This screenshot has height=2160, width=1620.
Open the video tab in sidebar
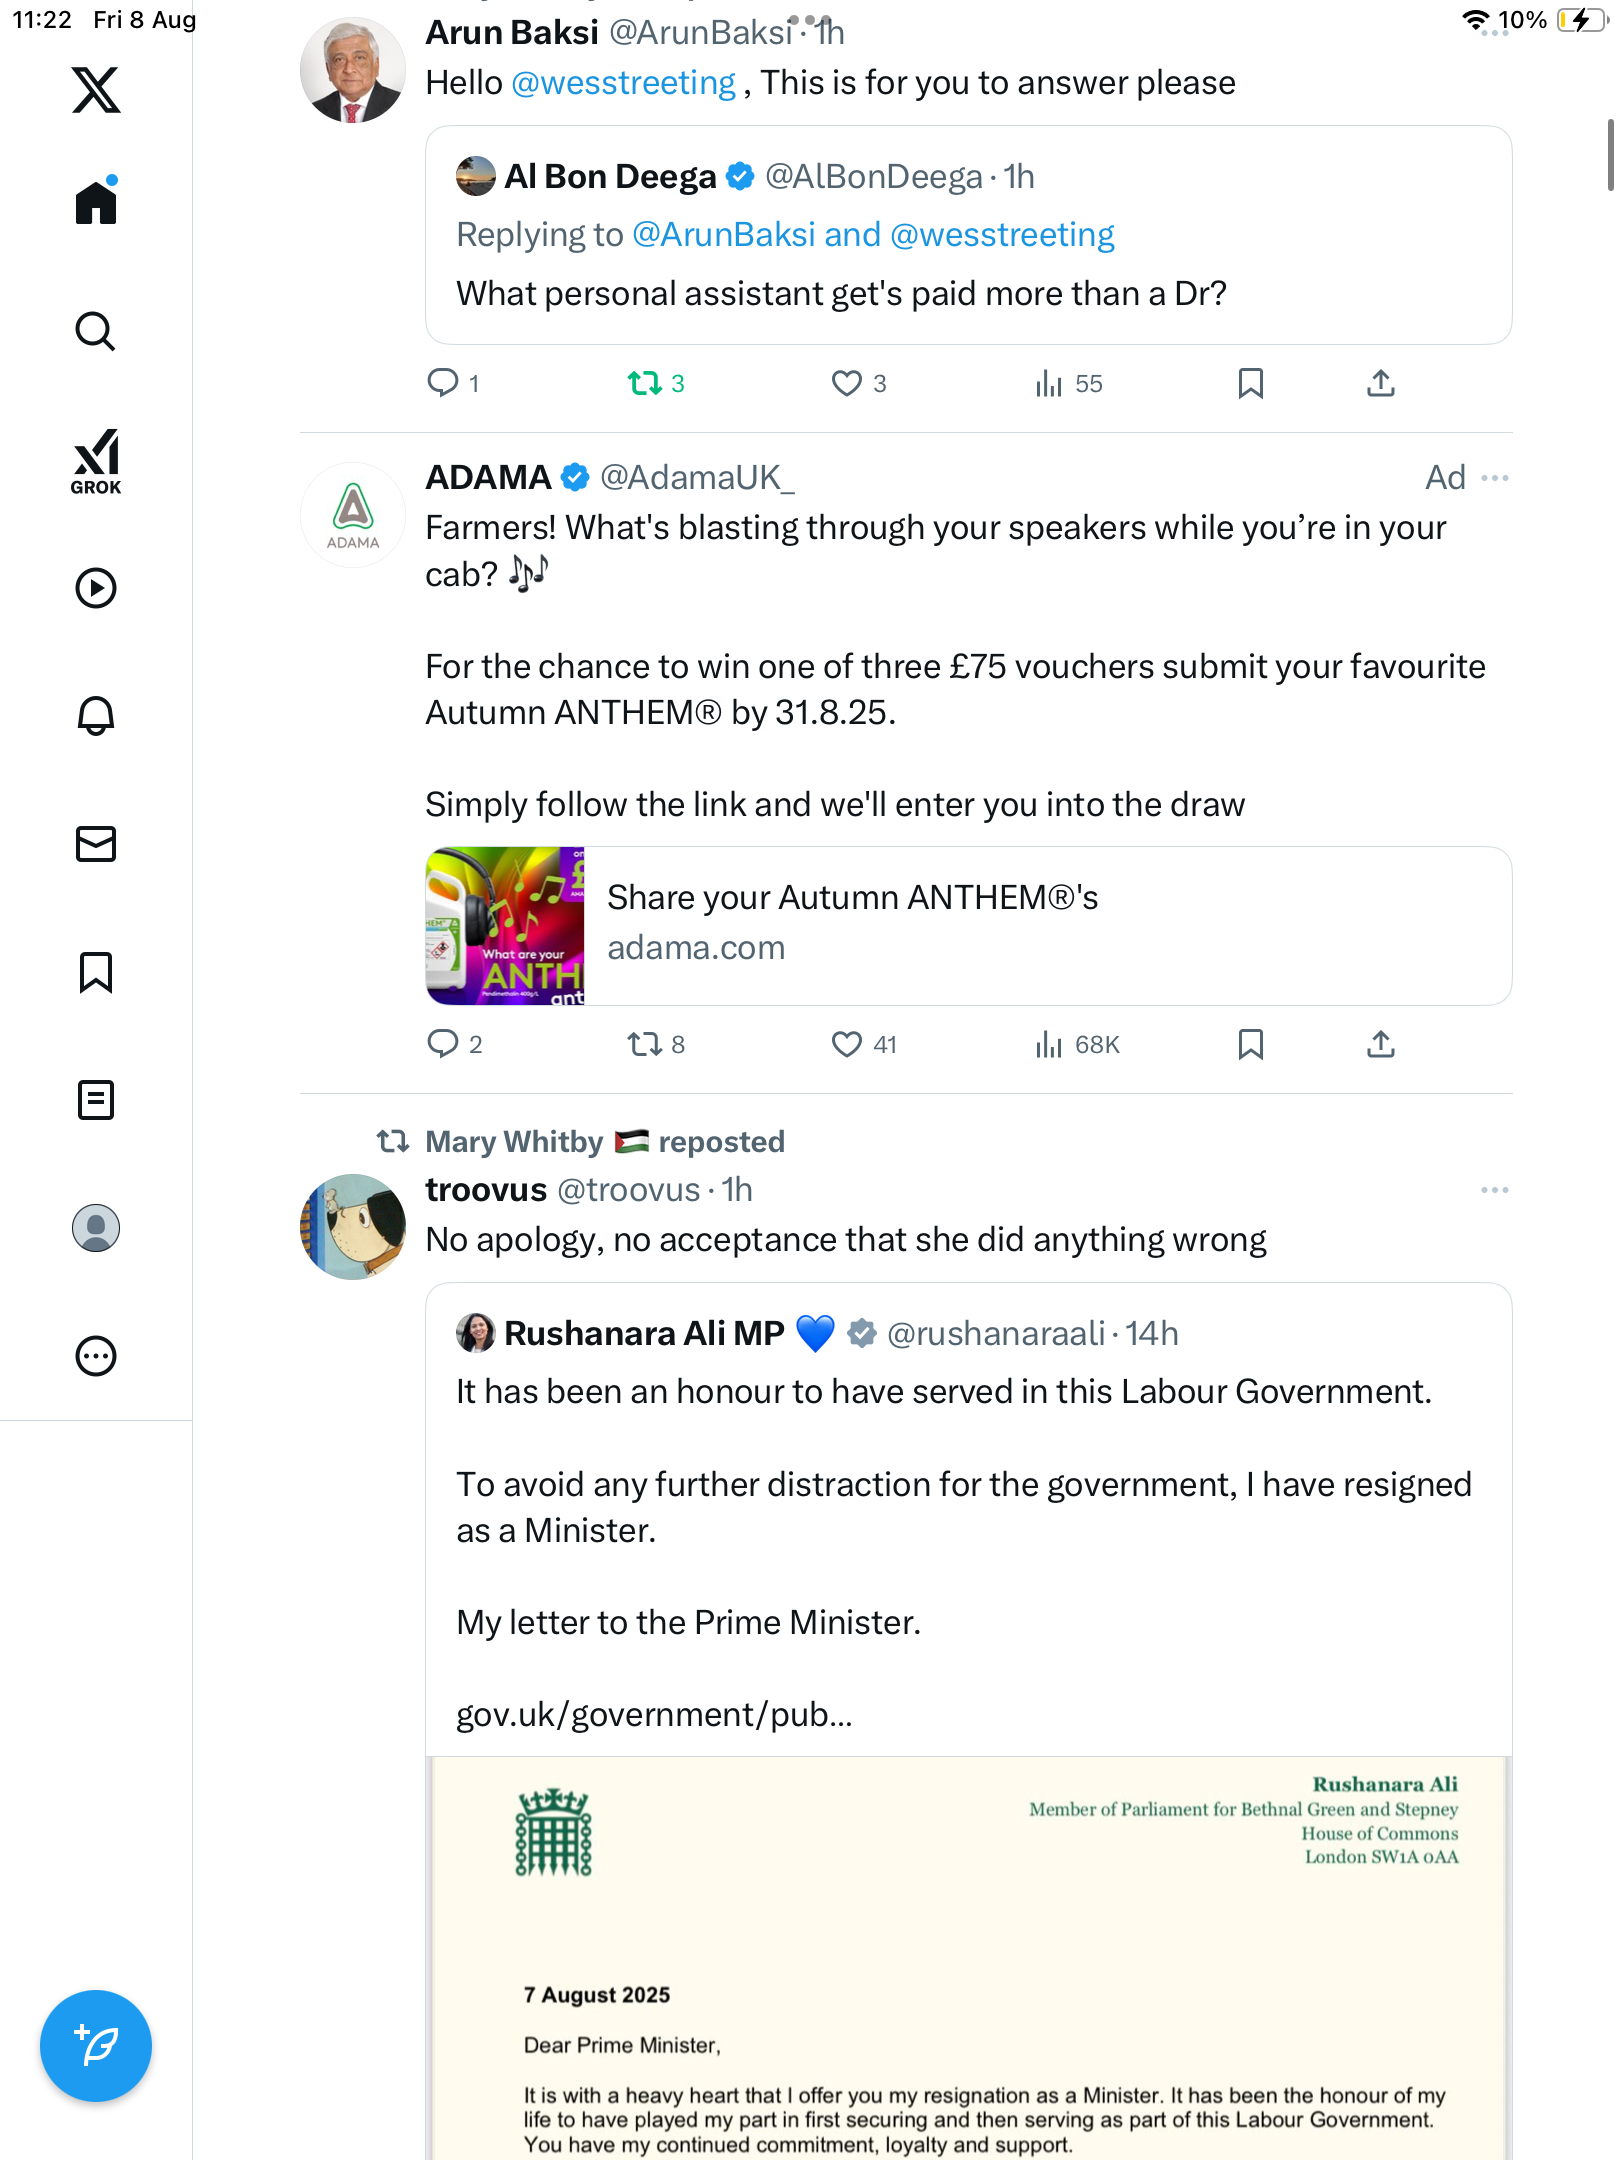96,588
